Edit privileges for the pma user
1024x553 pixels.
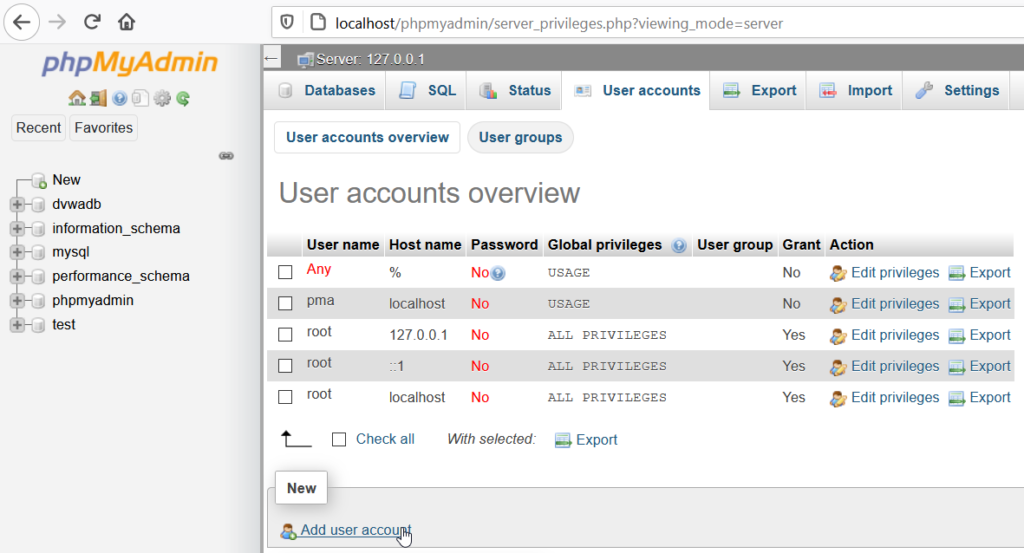click(884, 304)
